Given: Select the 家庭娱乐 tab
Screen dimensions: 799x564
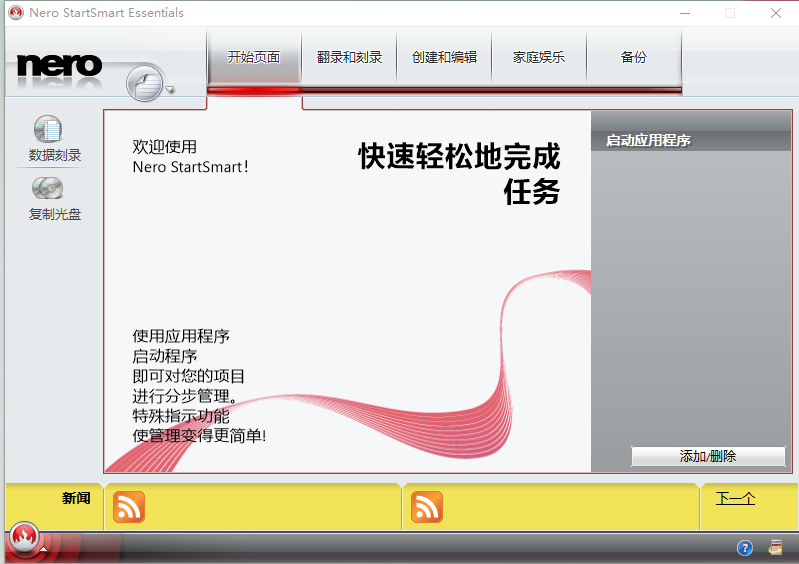Looking at the screenshot, I should 539,57.
